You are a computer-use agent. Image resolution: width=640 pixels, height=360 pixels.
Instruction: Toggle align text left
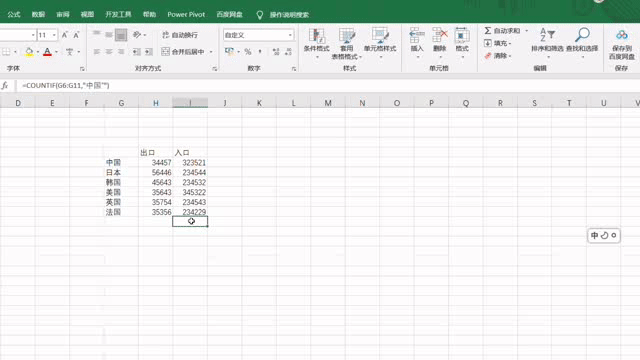(97, 52)
